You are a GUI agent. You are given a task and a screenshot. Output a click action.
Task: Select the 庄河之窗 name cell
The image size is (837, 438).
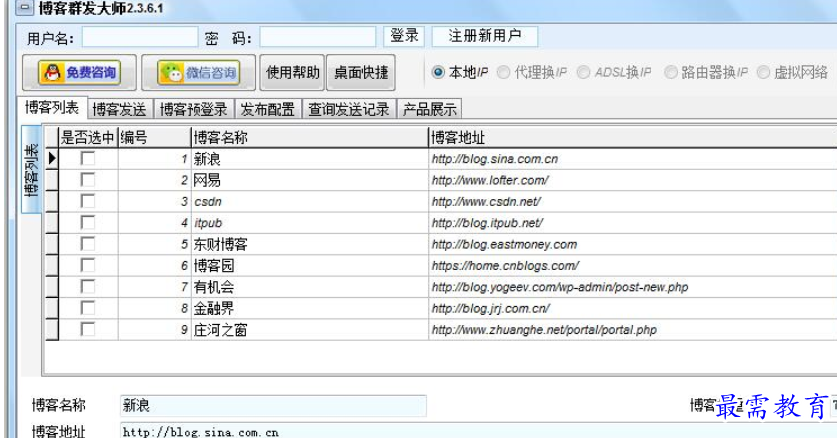[x=310, y=329]
